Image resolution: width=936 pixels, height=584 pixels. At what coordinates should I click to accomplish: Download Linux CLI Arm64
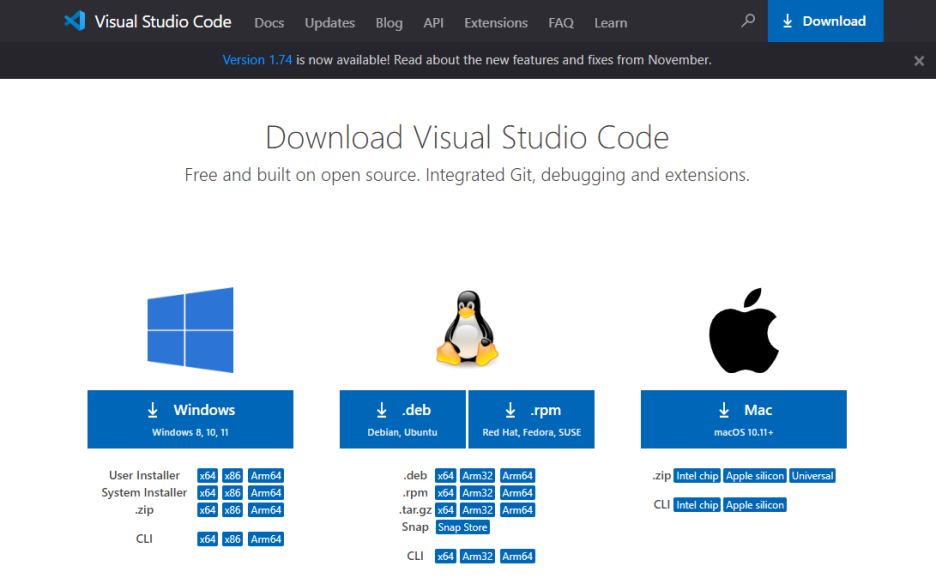[518, 557]
